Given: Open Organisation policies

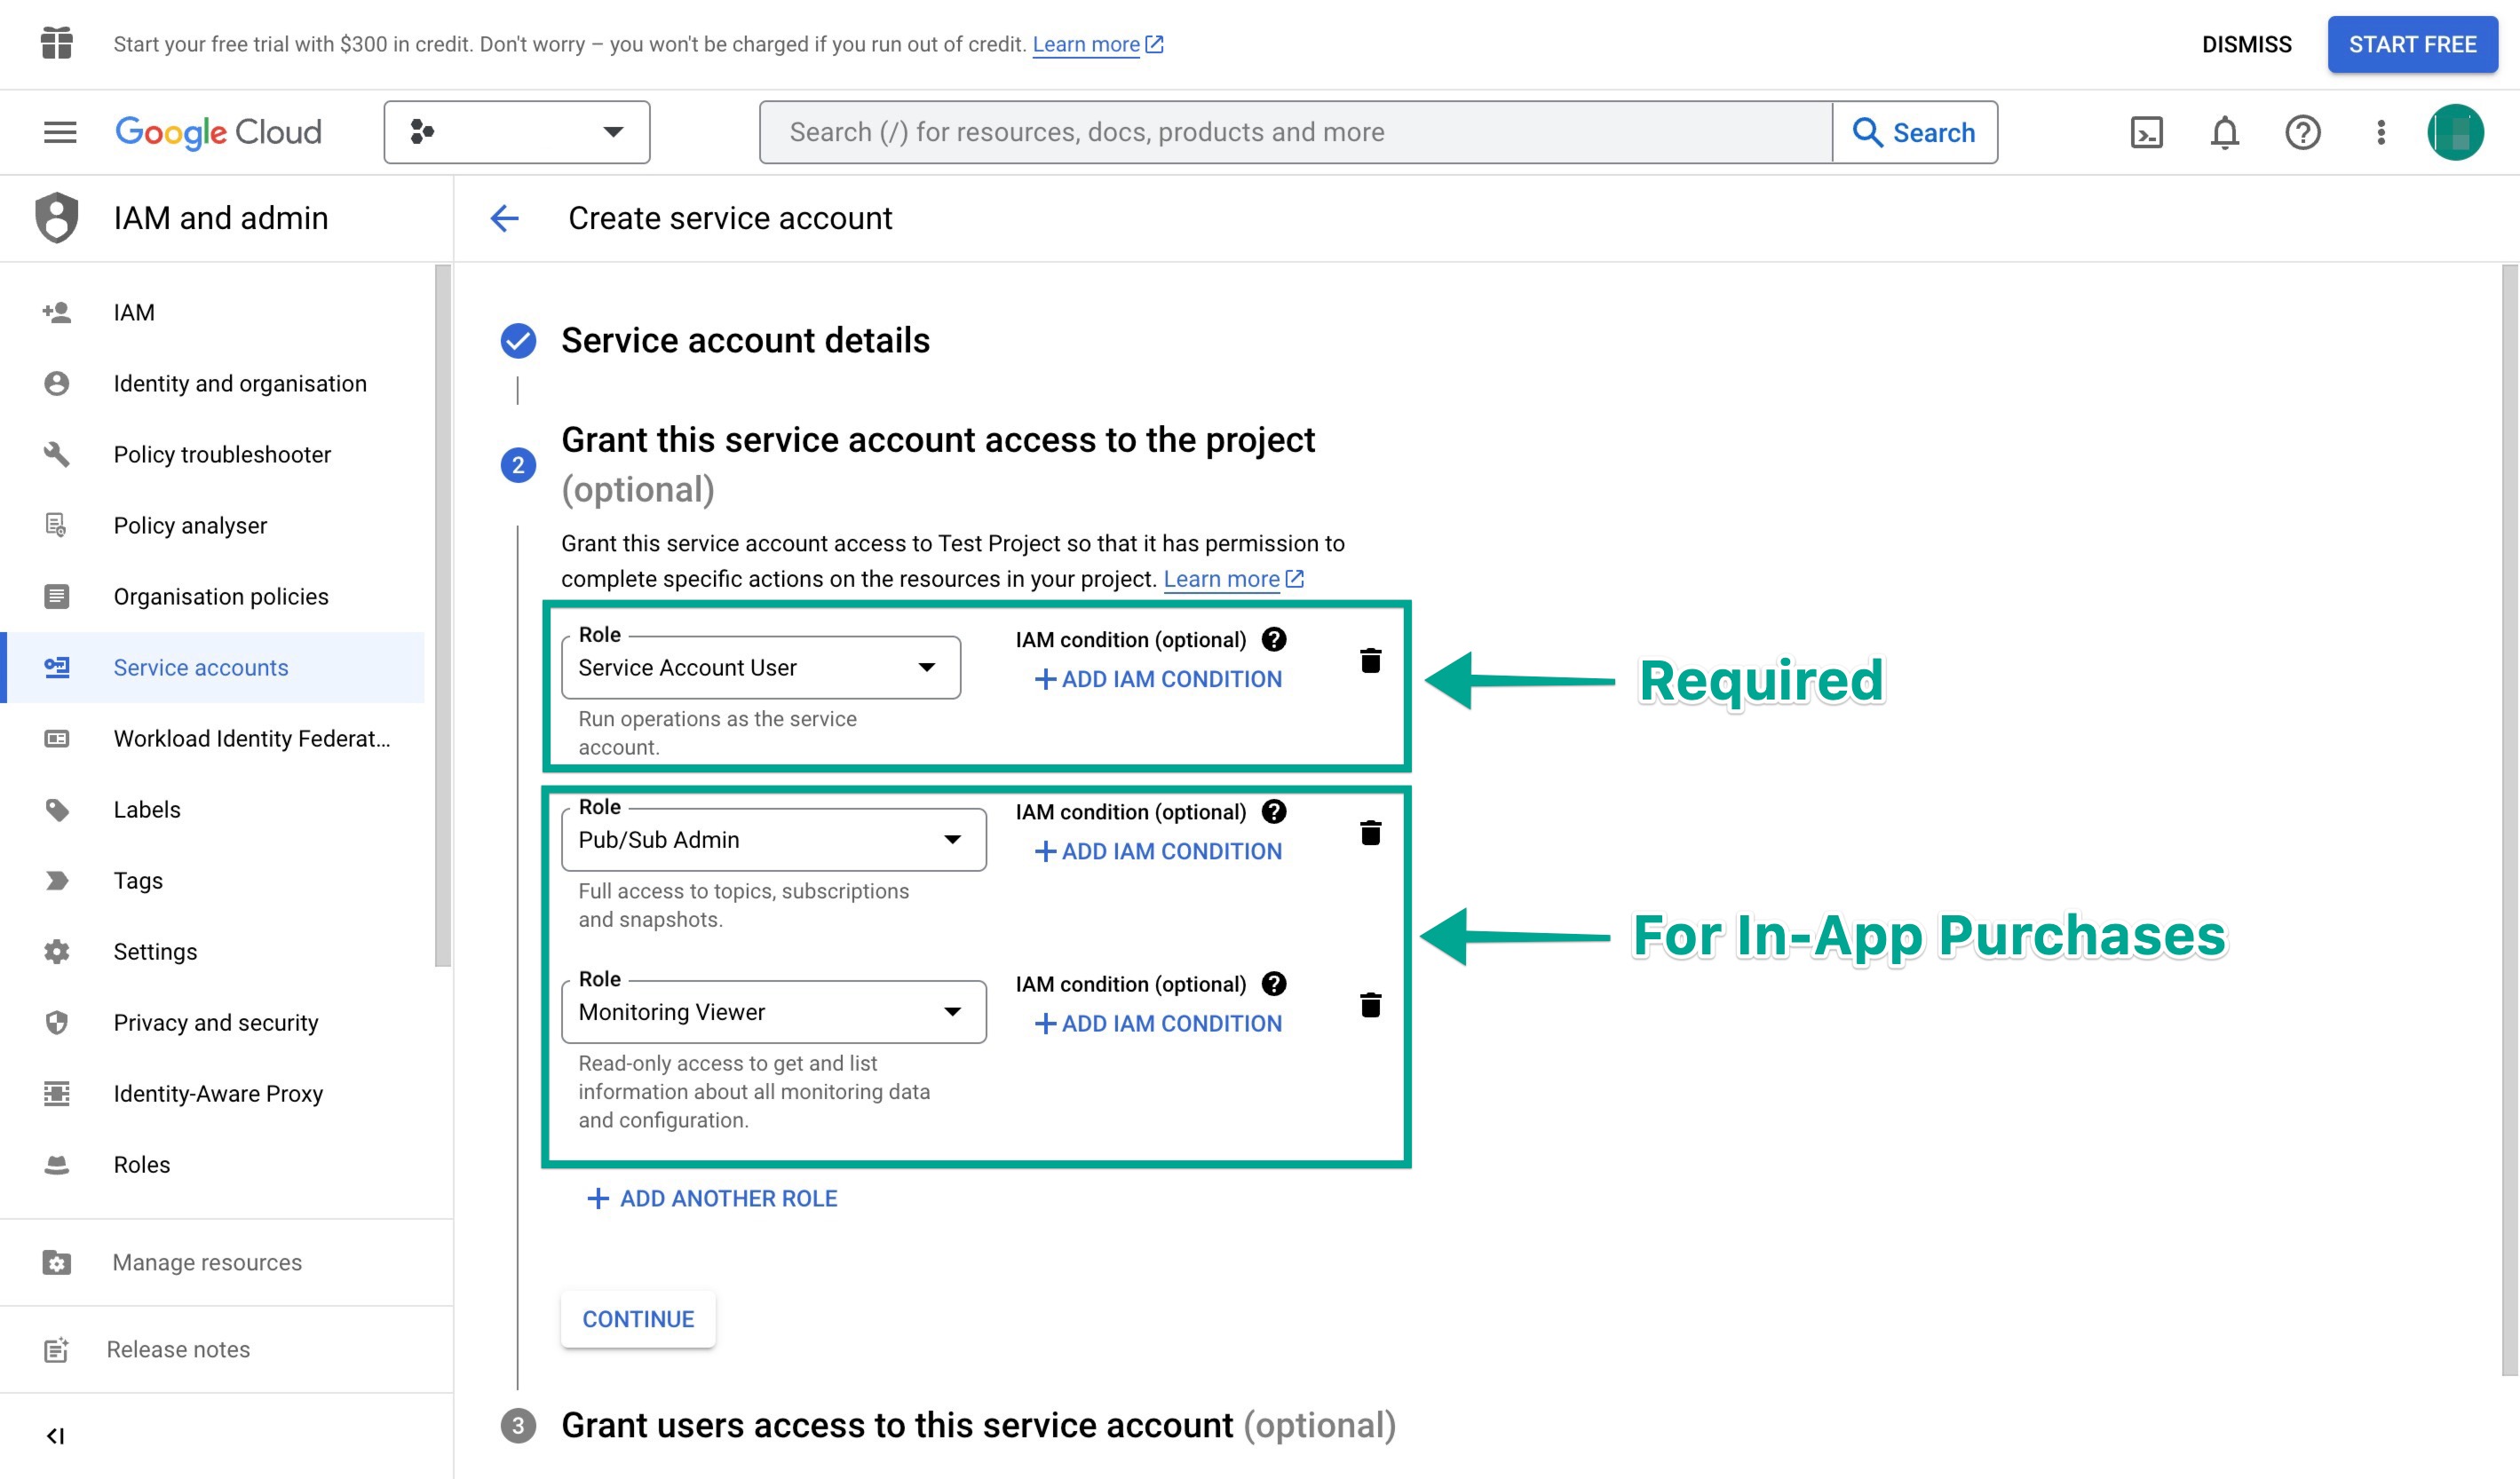Looking at the screenshot, I should pos(212,596).
